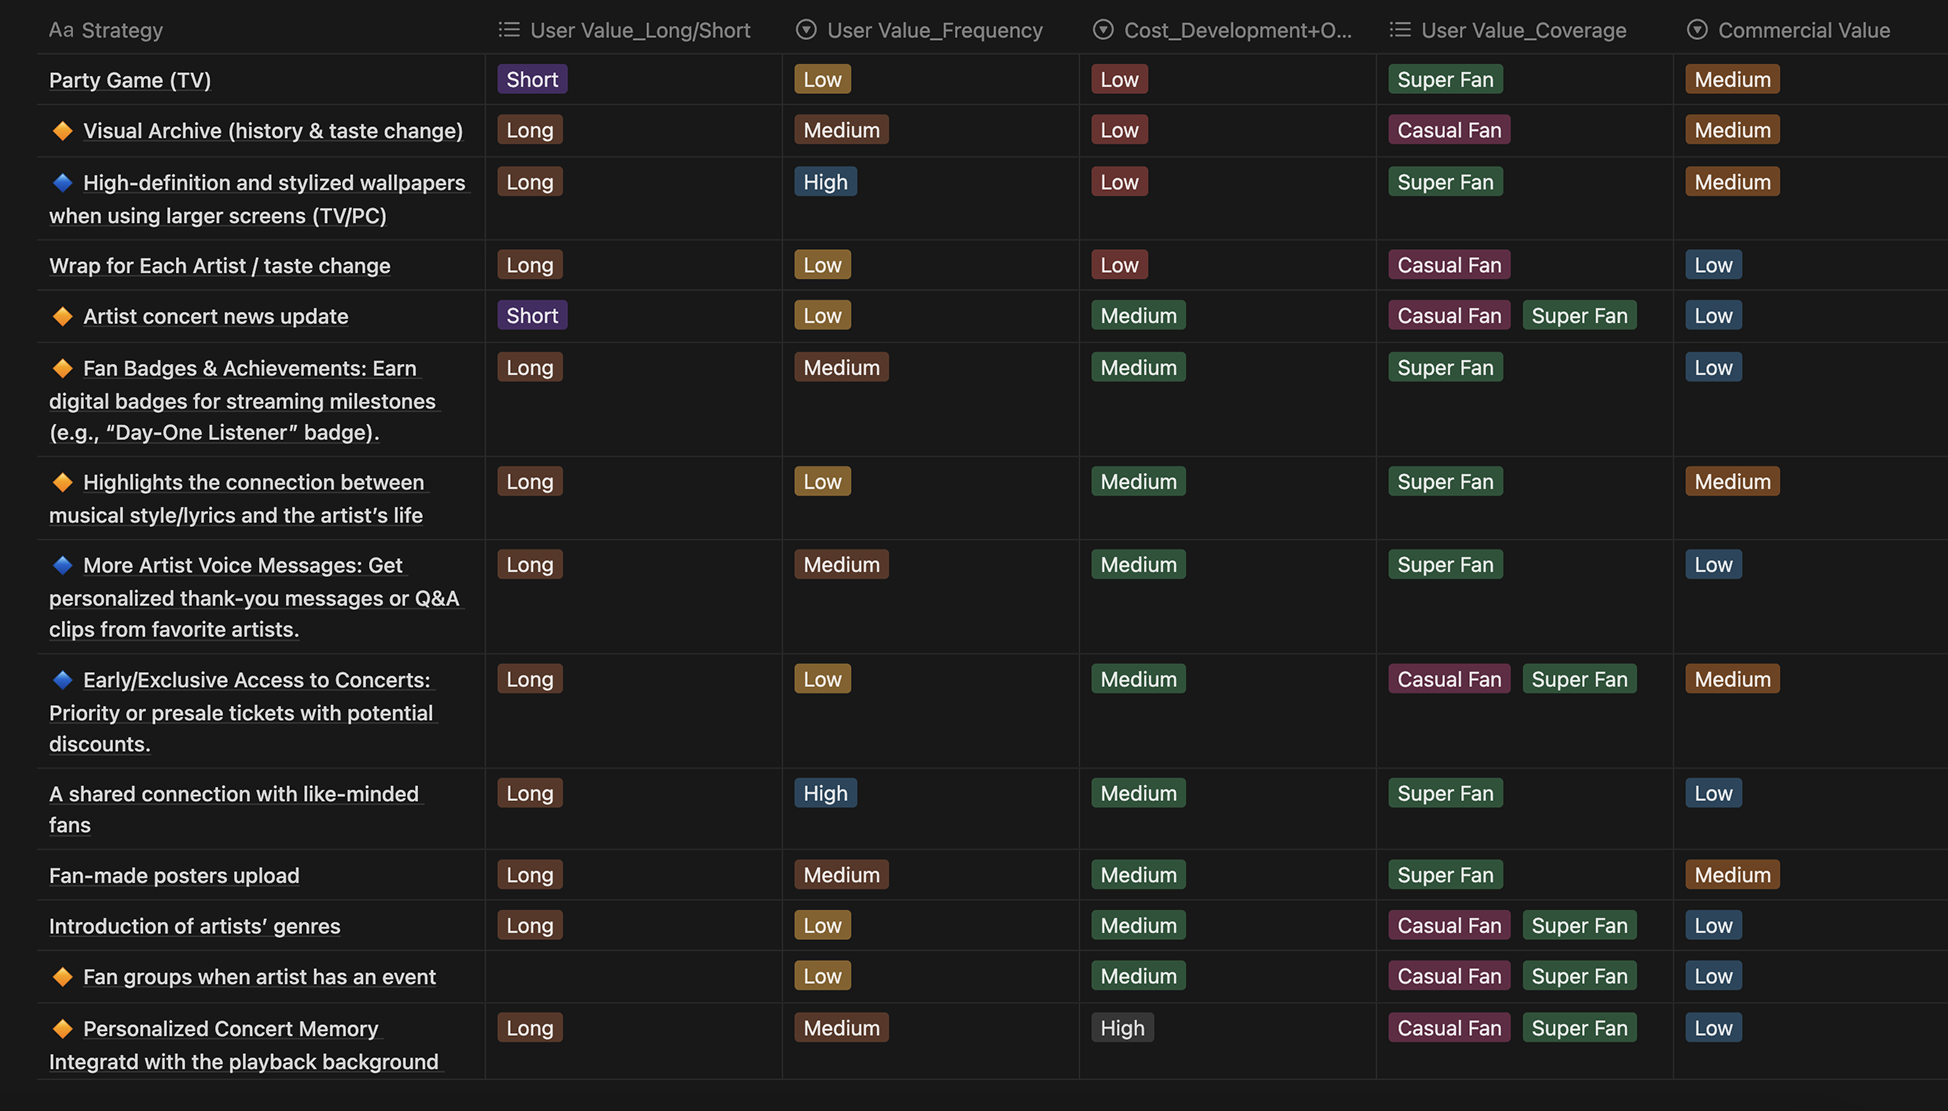
Task: Click the orange diamond beside Fan Badges
Action: coord(62,368)
